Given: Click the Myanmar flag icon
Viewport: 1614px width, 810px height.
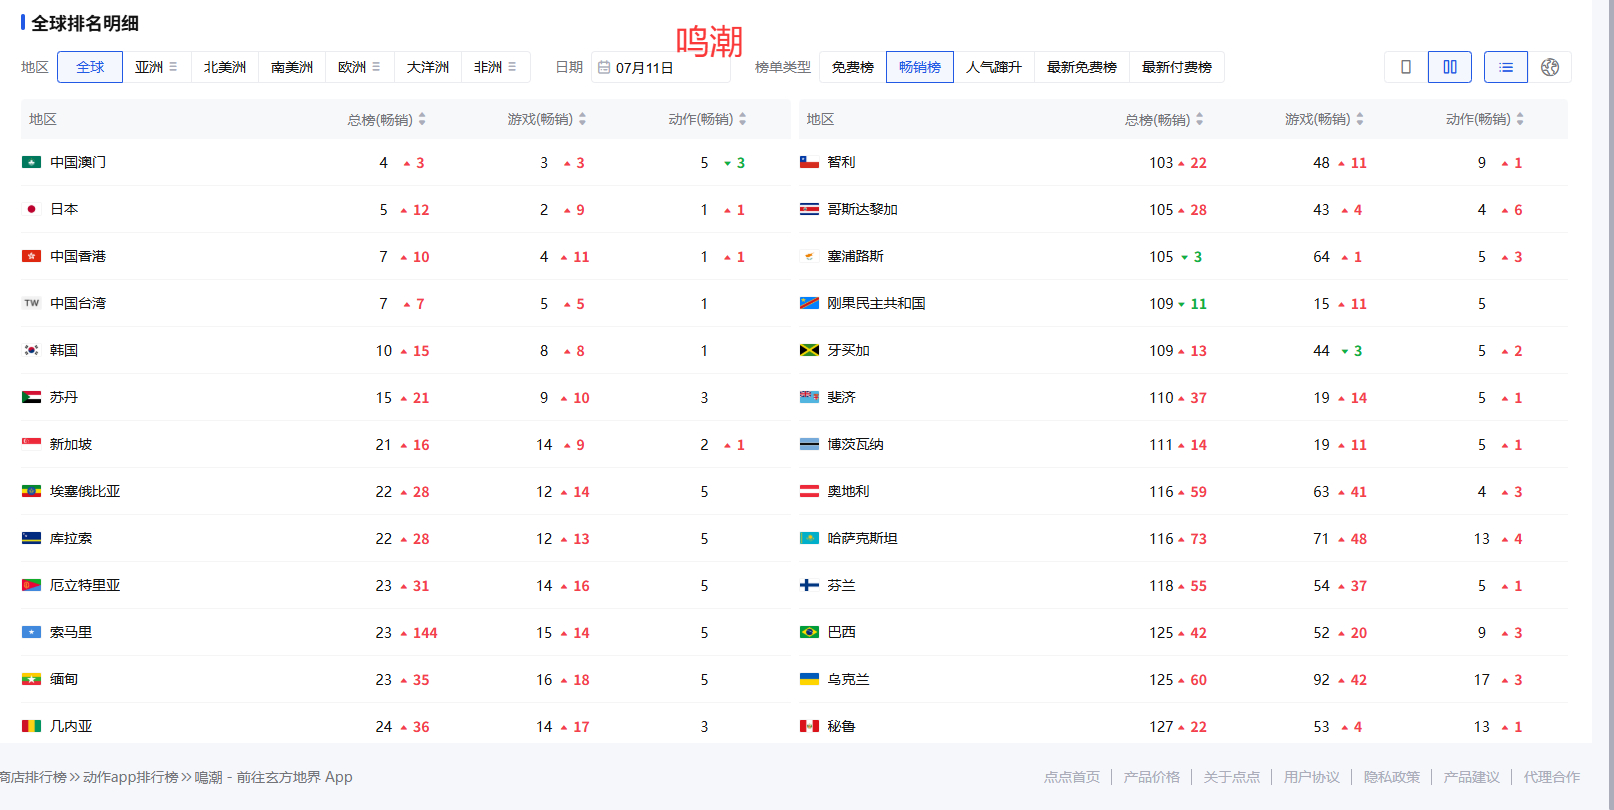Looking at the screenshot, I should pyautogui.click(x=31, y=679).
